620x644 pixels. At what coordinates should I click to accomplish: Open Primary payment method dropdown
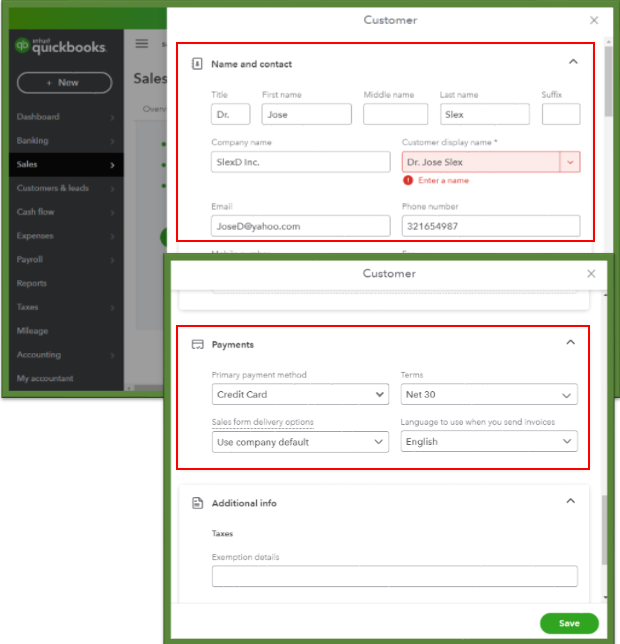point(300,394)
